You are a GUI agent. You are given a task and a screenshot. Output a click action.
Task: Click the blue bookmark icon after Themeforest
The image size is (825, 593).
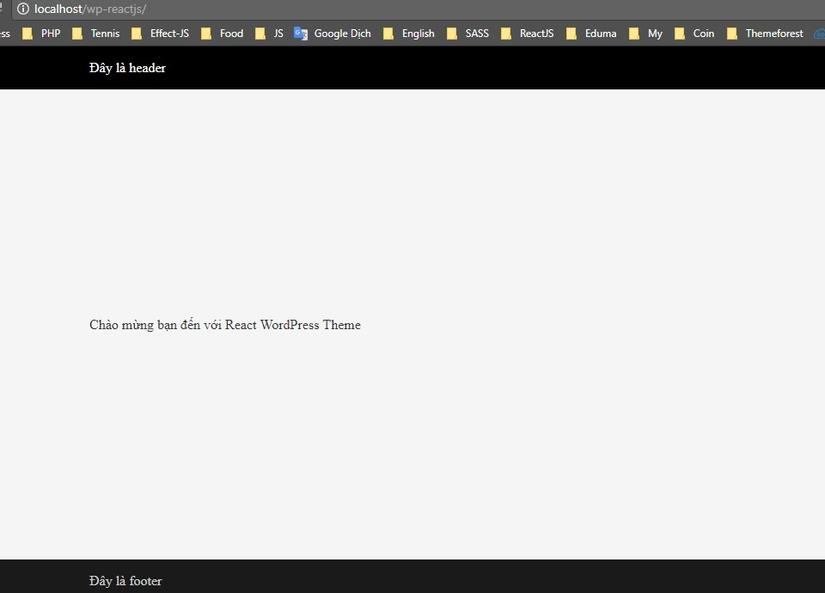pos(819,33)
